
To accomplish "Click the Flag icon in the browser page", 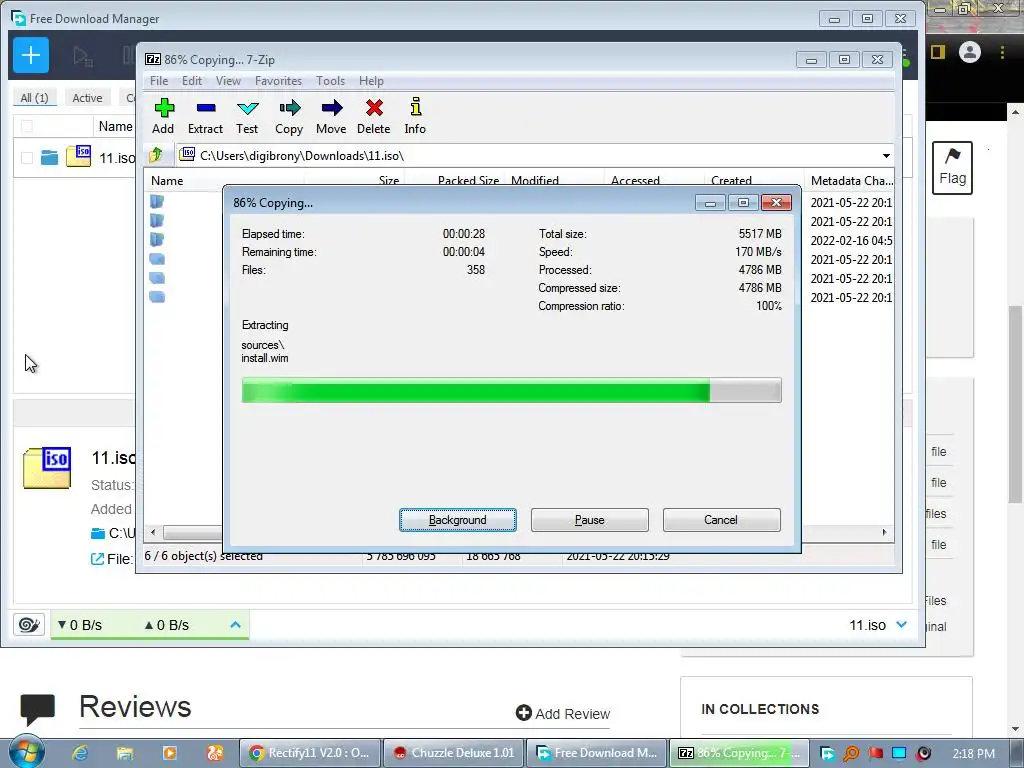I will 952,168.
